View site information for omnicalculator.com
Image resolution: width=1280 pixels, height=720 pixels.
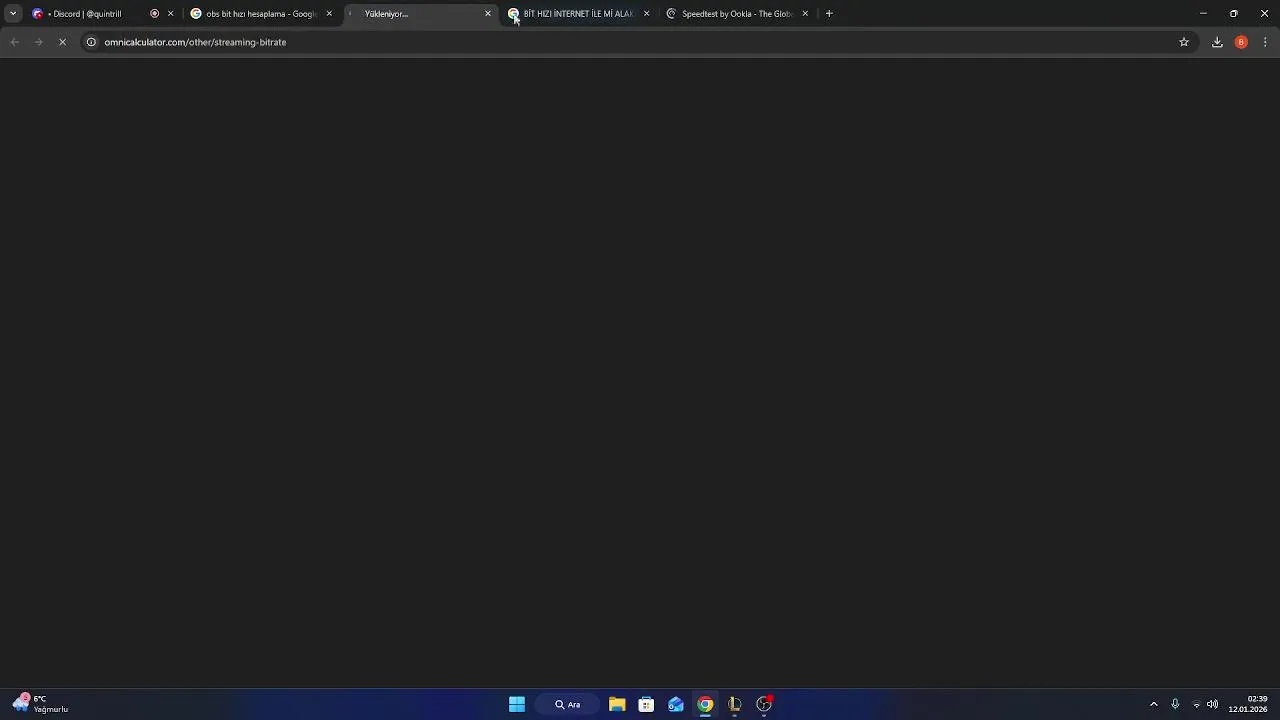(x=91, y=42)
